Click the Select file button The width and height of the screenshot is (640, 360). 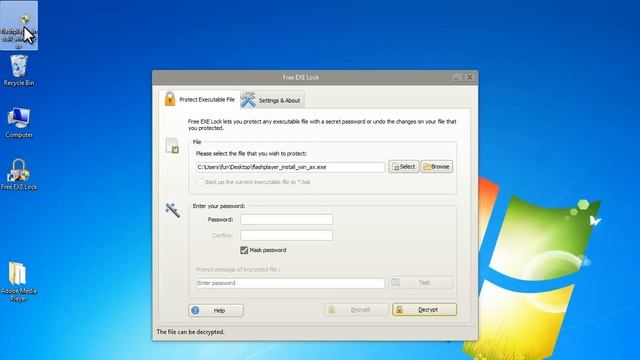[x=403, y=167]
